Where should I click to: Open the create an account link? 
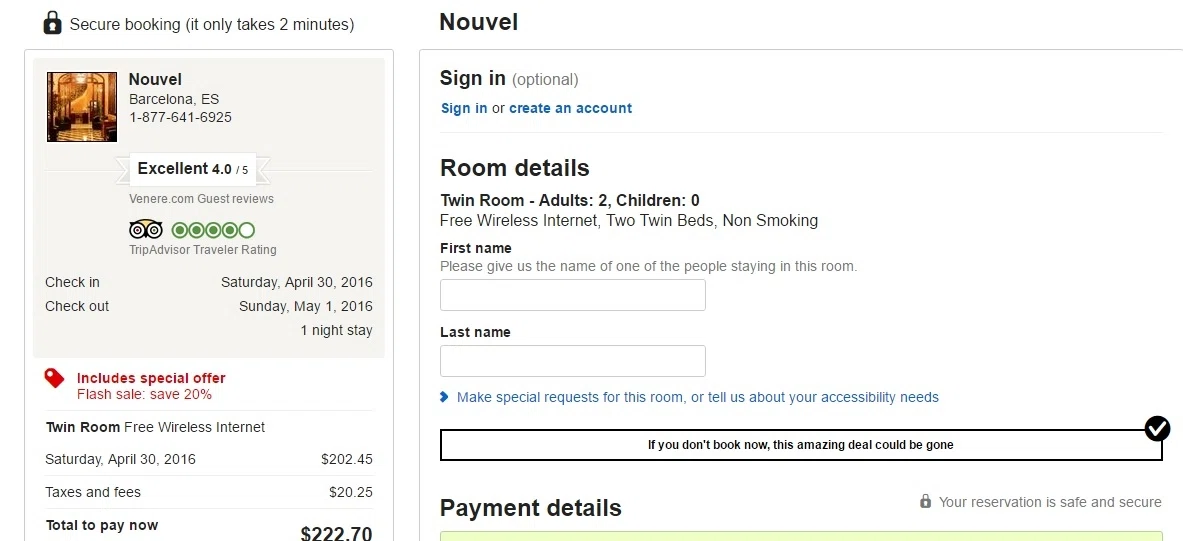pyautogui.click(x=570, y=108)
